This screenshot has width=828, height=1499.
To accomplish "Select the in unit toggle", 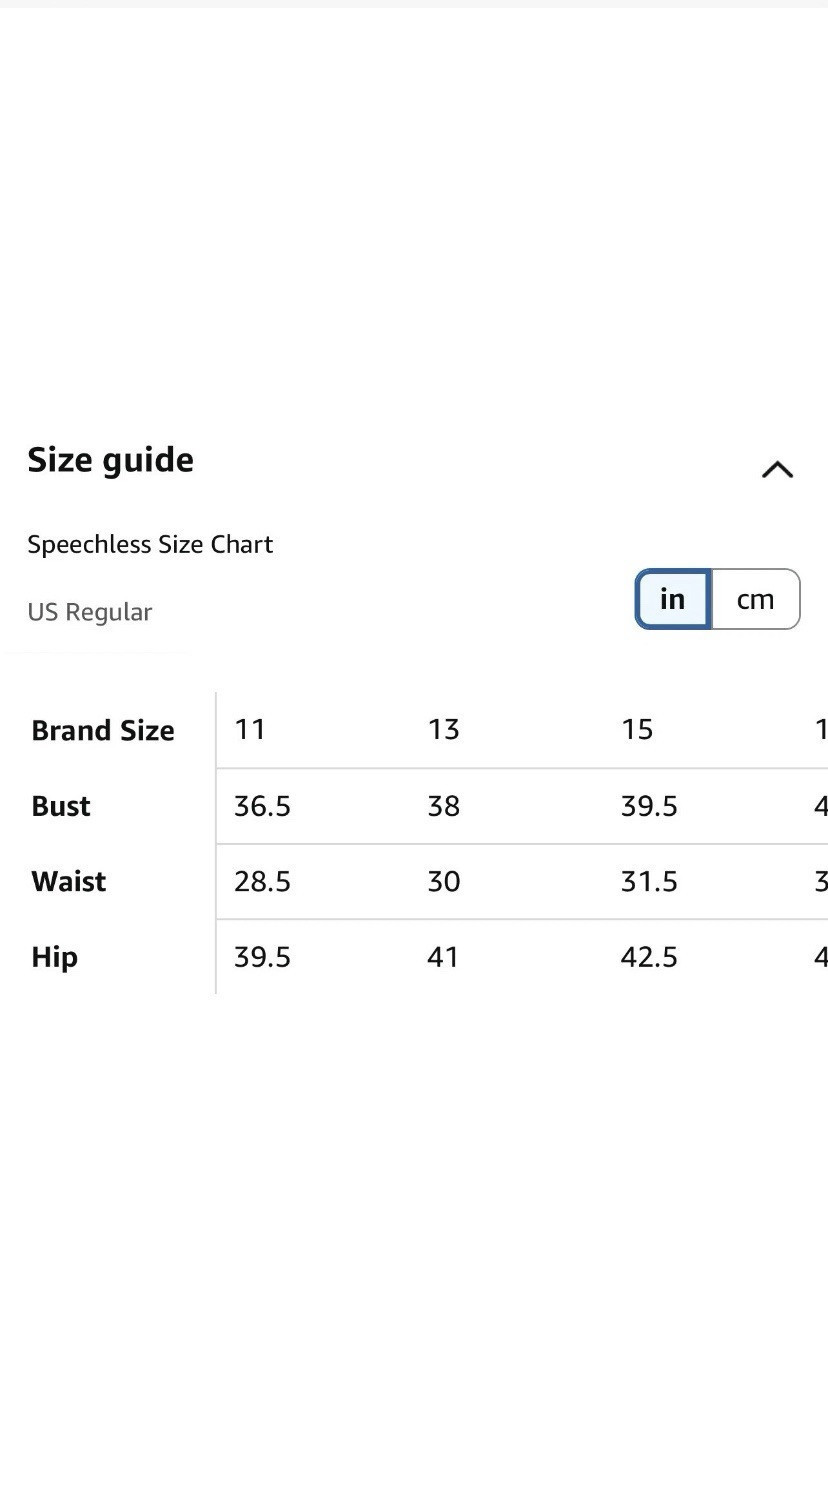I will click(x=673, y=599).
